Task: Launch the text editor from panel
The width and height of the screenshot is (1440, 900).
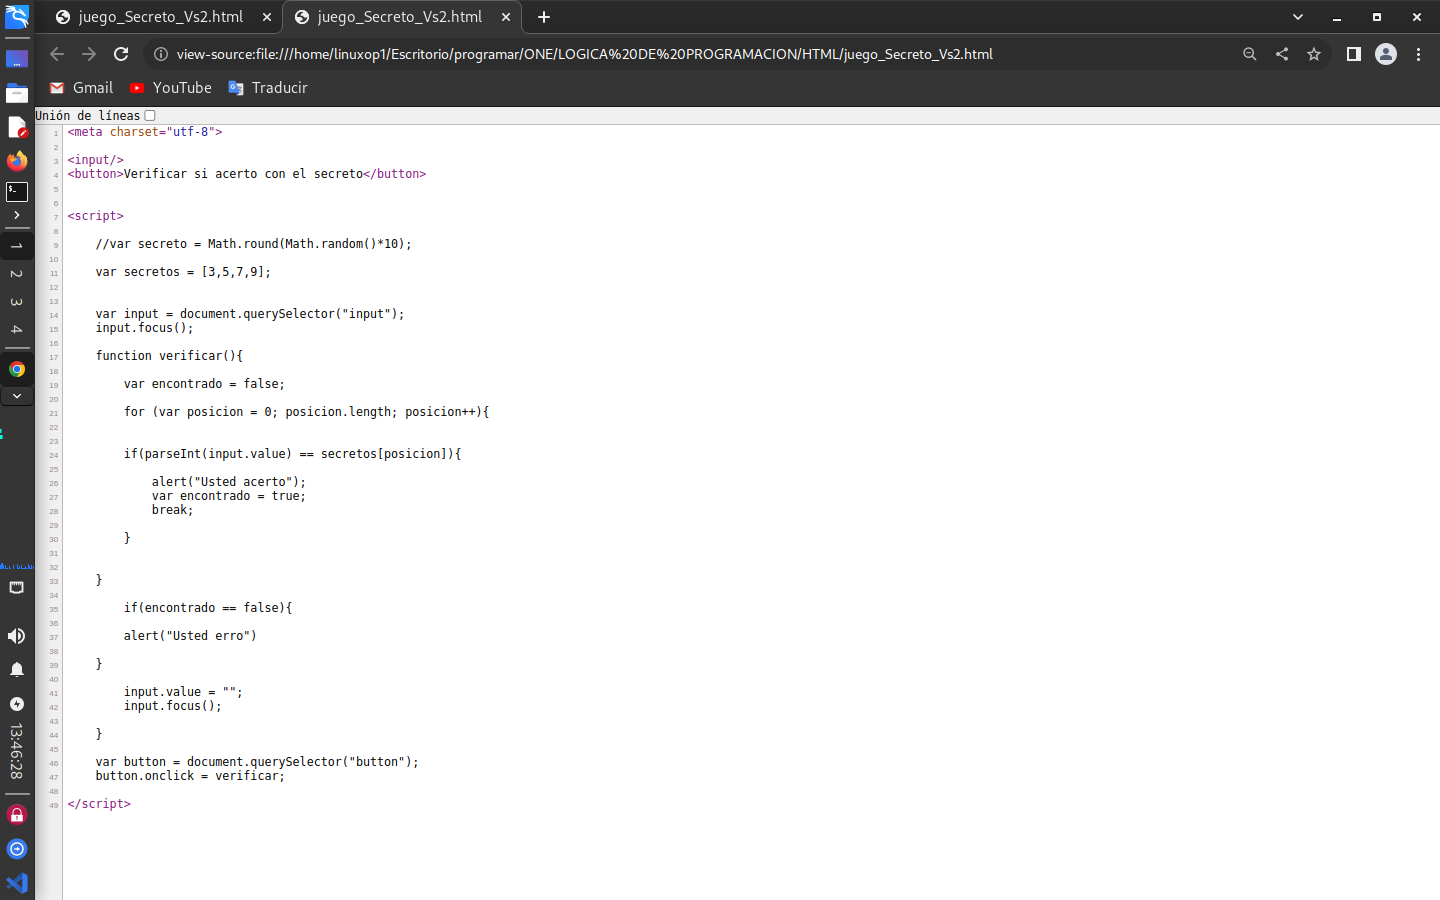Action: click(x=17, y=127)
